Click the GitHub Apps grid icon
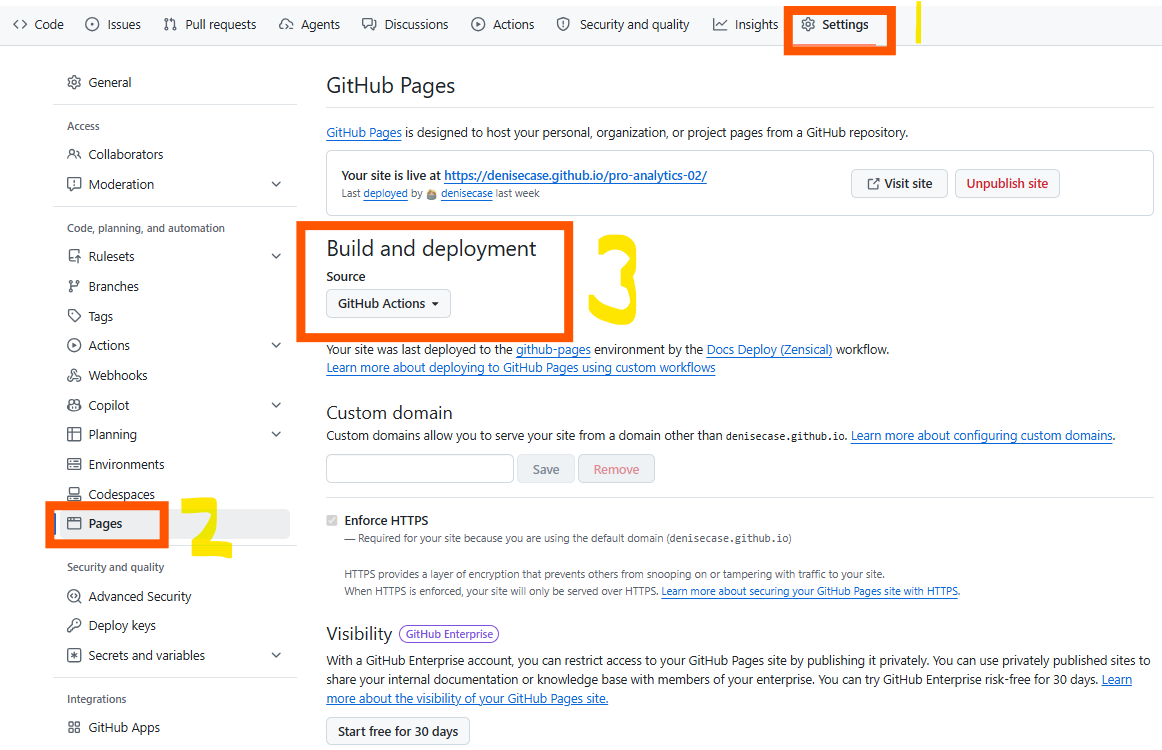Screen dimensions: 1162x750 [x=74, y=727]
